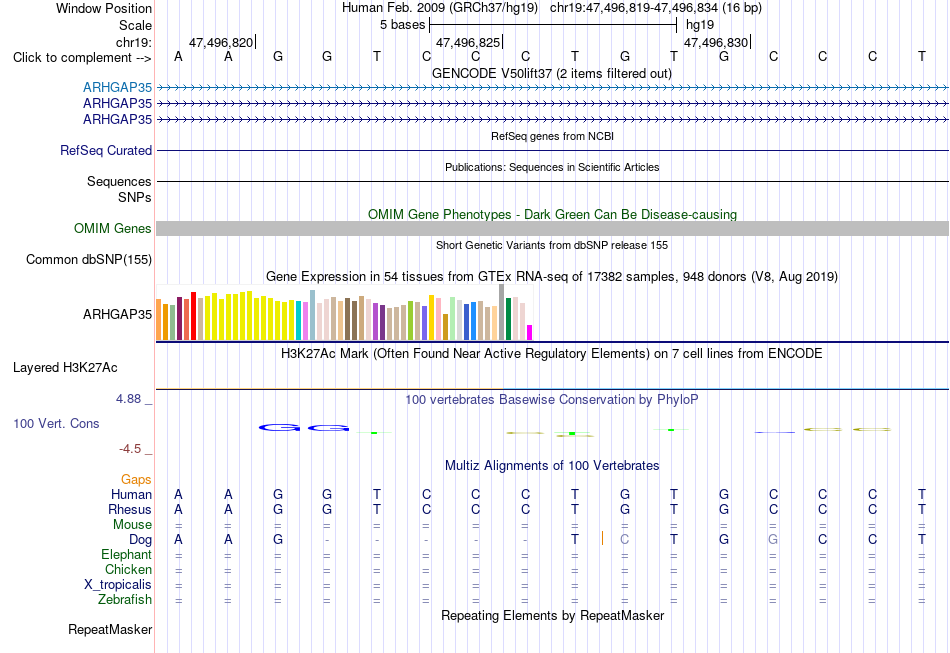Click 'Repeating Elements by RepeatMasker' title
This screenshot has height=653, width=950.
tap(553, 615)
